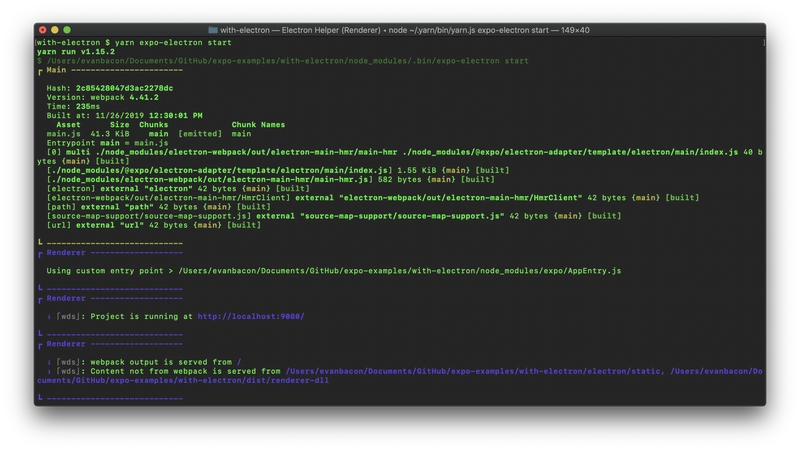Click the 'Built at: 11/26/2019' line
This screenshot has height=451, width=800.
pyautogui.click(x=124, y=116)
